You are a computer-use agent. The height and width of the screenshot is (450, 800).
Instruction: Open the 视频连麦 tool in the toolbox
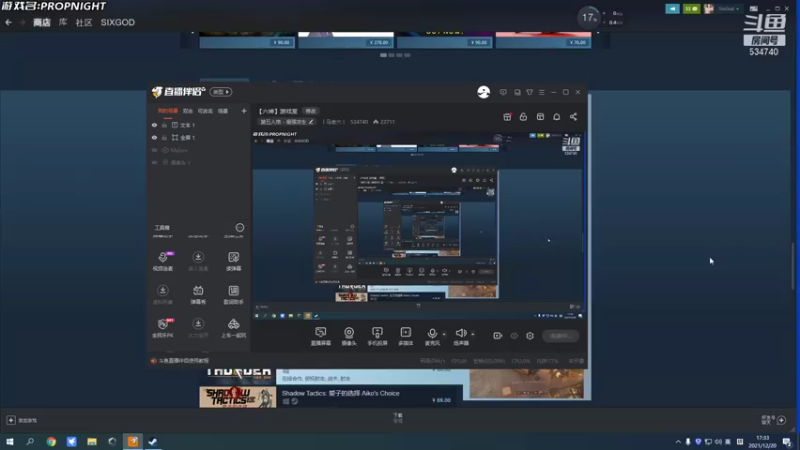pos(163,261)
